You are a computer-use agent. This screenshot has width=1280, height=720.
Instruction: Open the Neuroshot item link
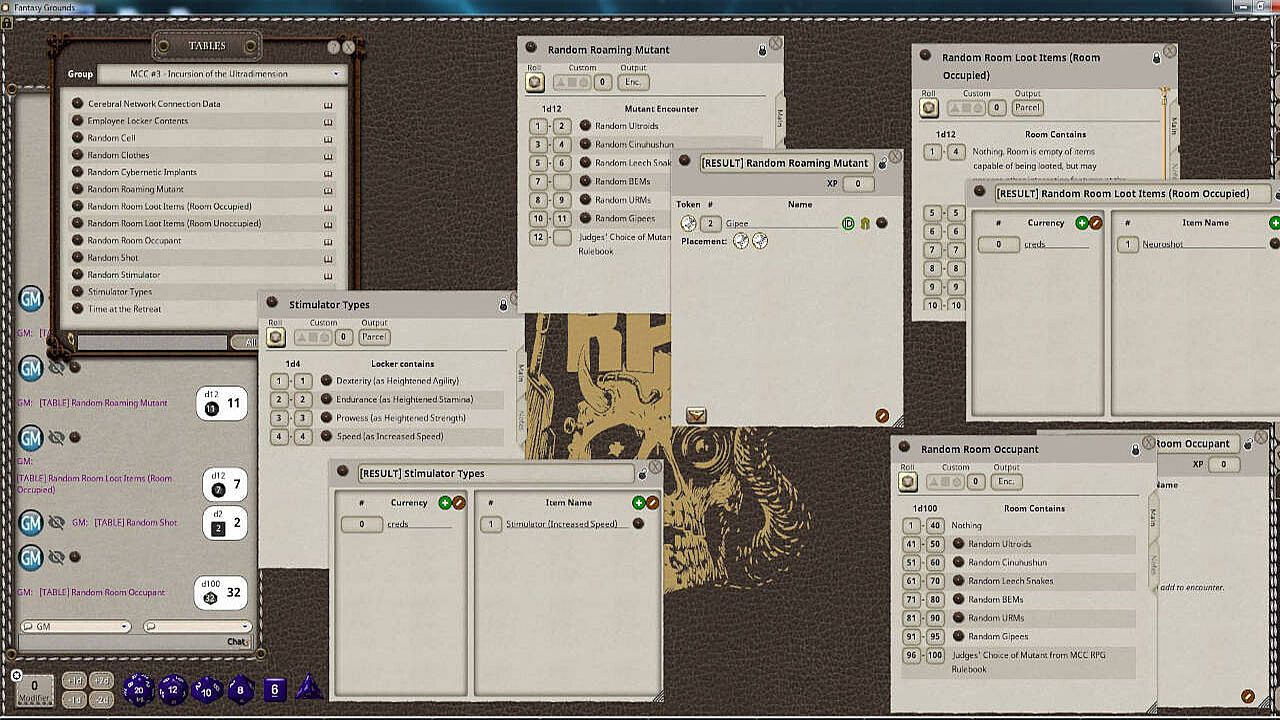1274,244
